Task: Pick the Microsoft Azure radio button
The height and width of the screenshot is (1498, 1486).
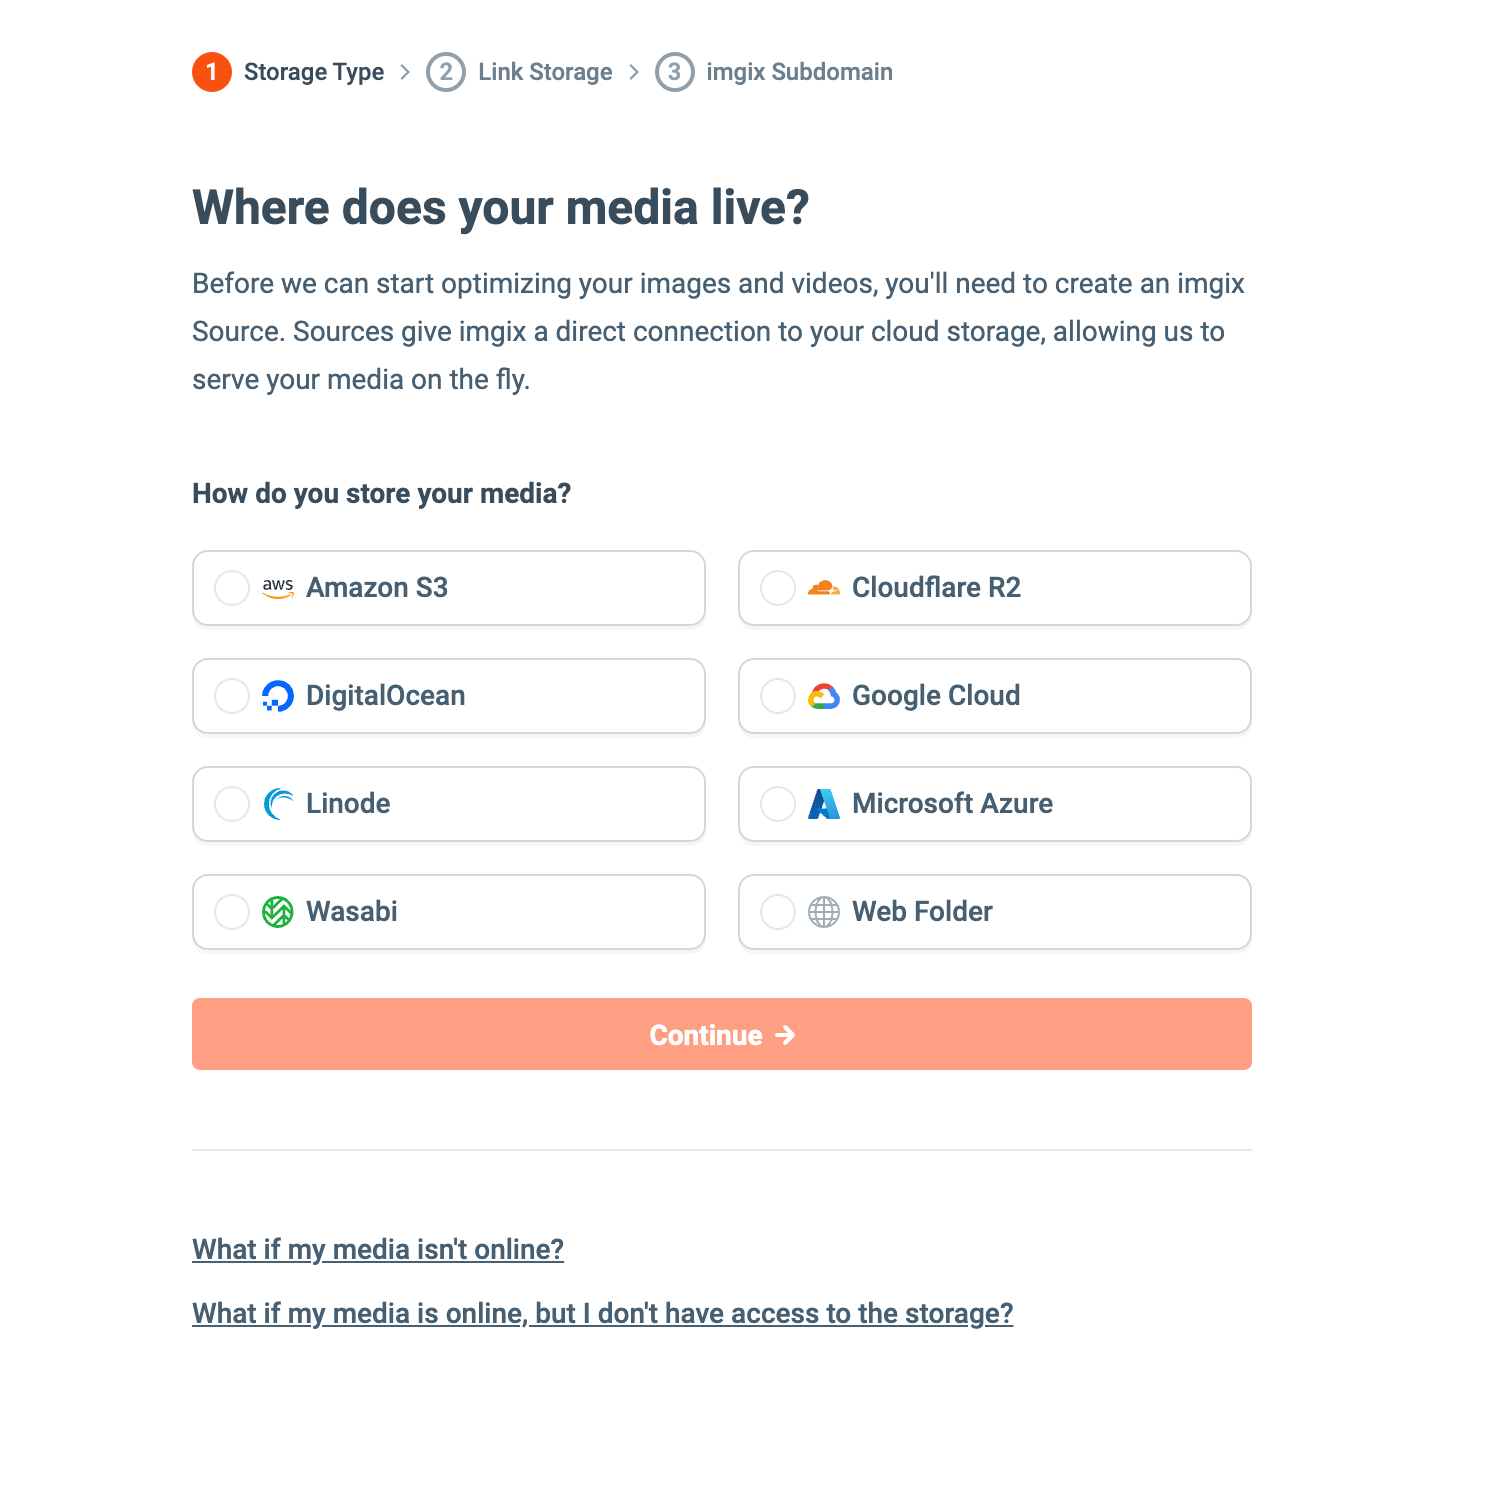Action: pos(778,804)
